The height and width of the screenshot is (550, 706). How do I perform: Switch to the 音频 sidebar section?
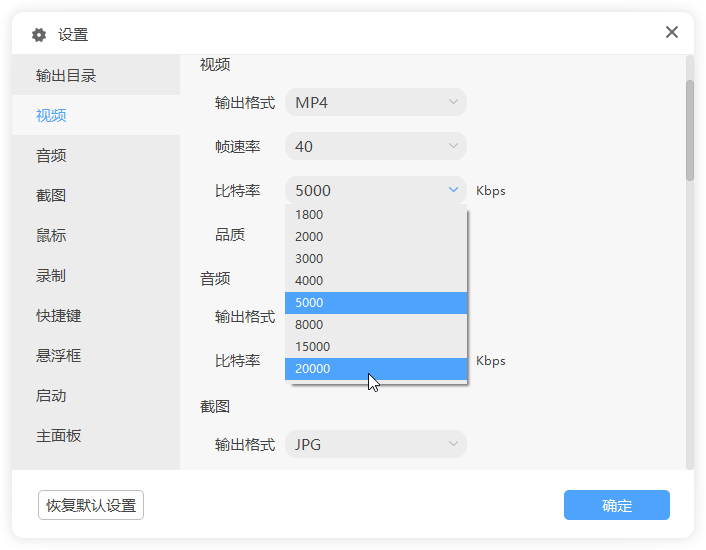(51, 156)
